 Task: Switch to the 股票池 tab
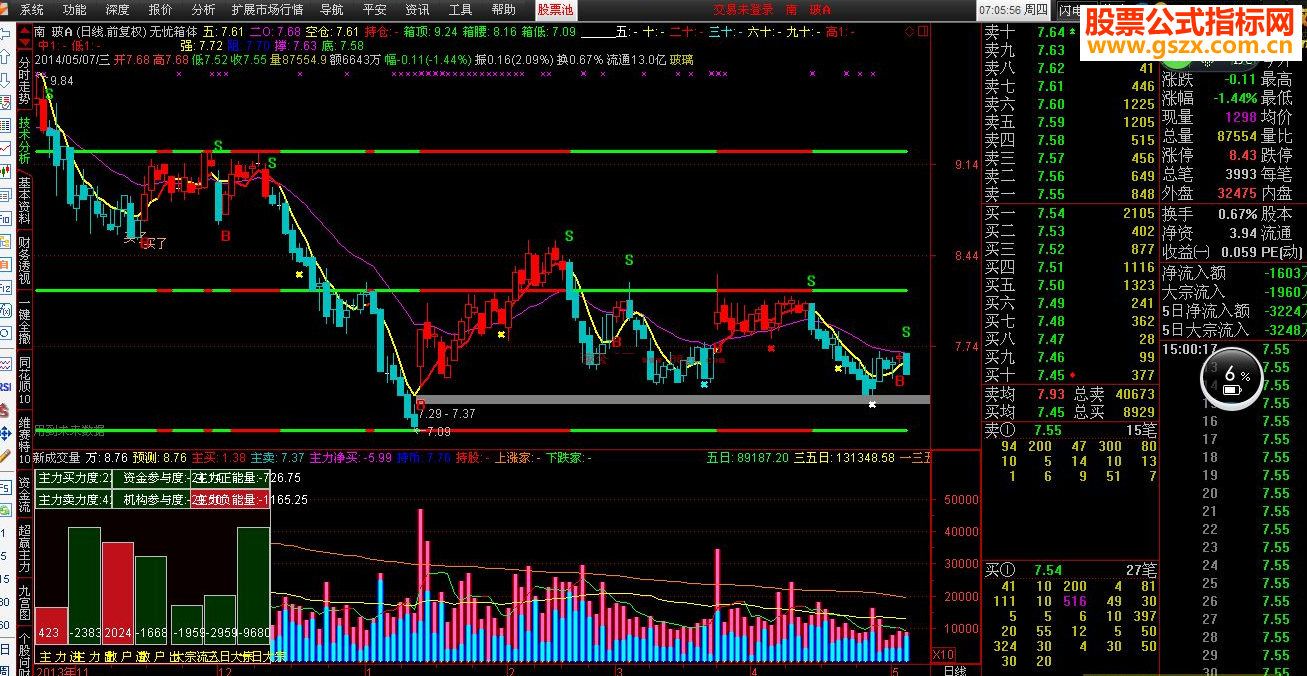556,9
